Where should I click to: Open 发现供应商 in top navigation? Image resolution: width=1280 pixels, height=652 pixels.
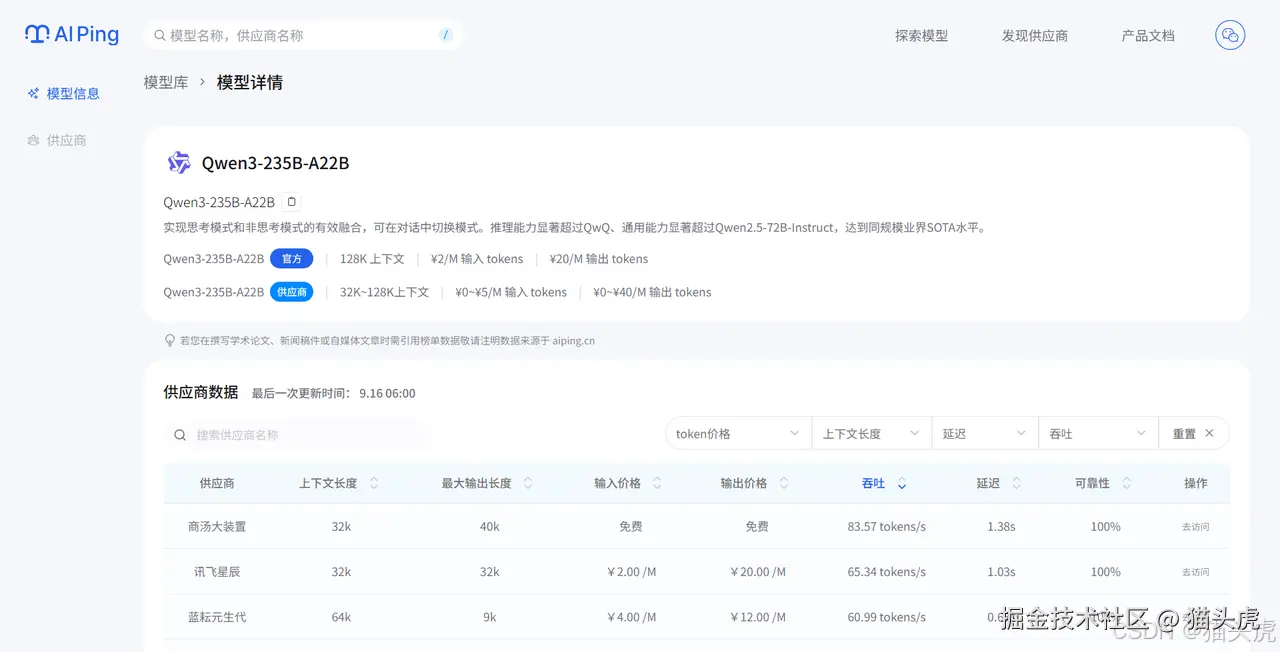click(x=1035, y=35)
